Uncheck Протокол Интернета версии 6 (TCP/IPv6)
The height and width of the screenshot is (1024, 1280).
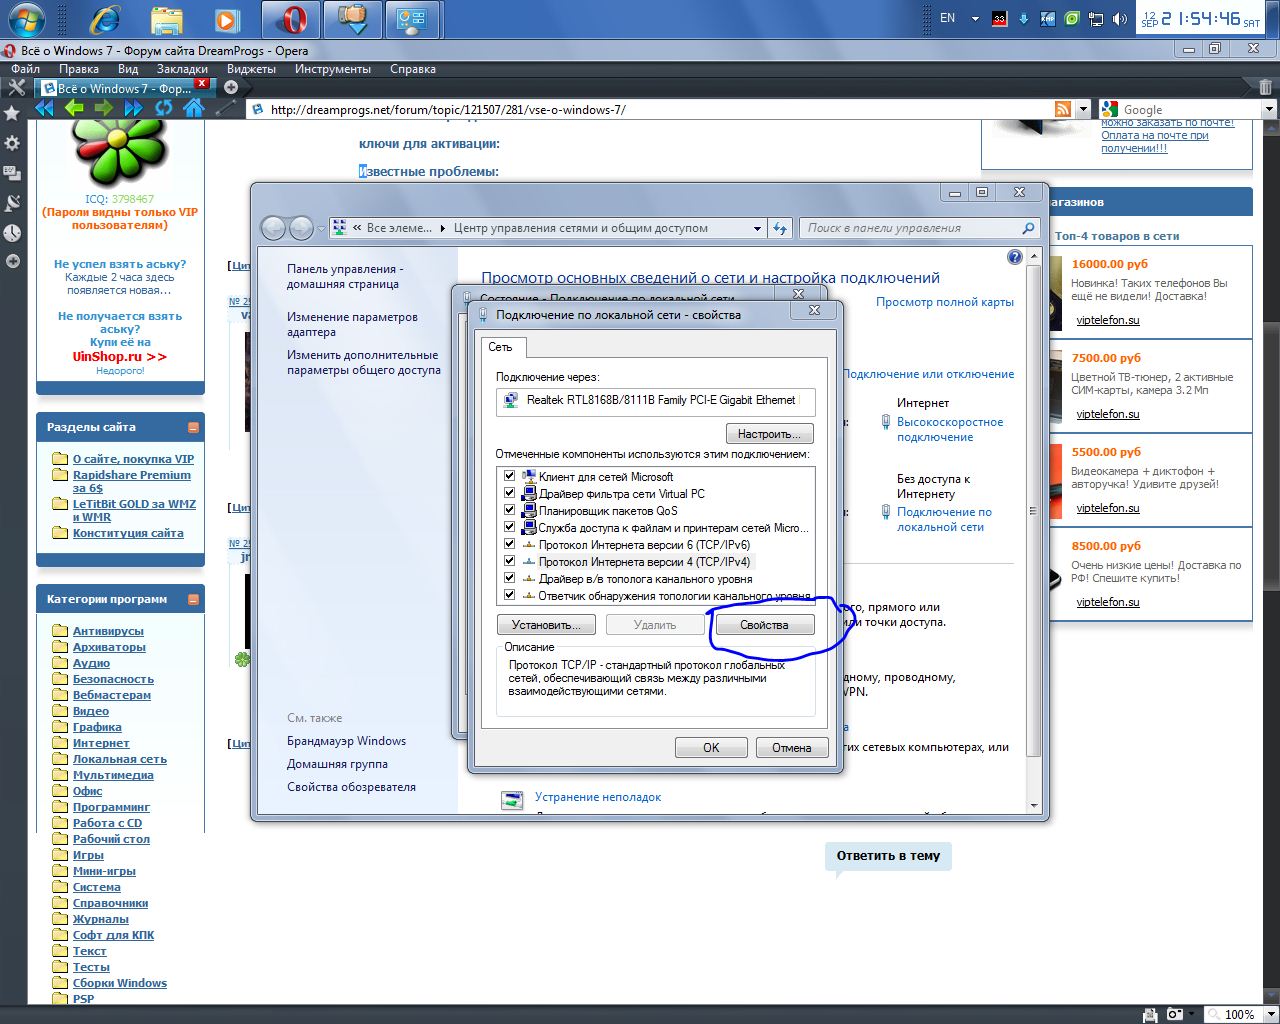pos(509,544)
